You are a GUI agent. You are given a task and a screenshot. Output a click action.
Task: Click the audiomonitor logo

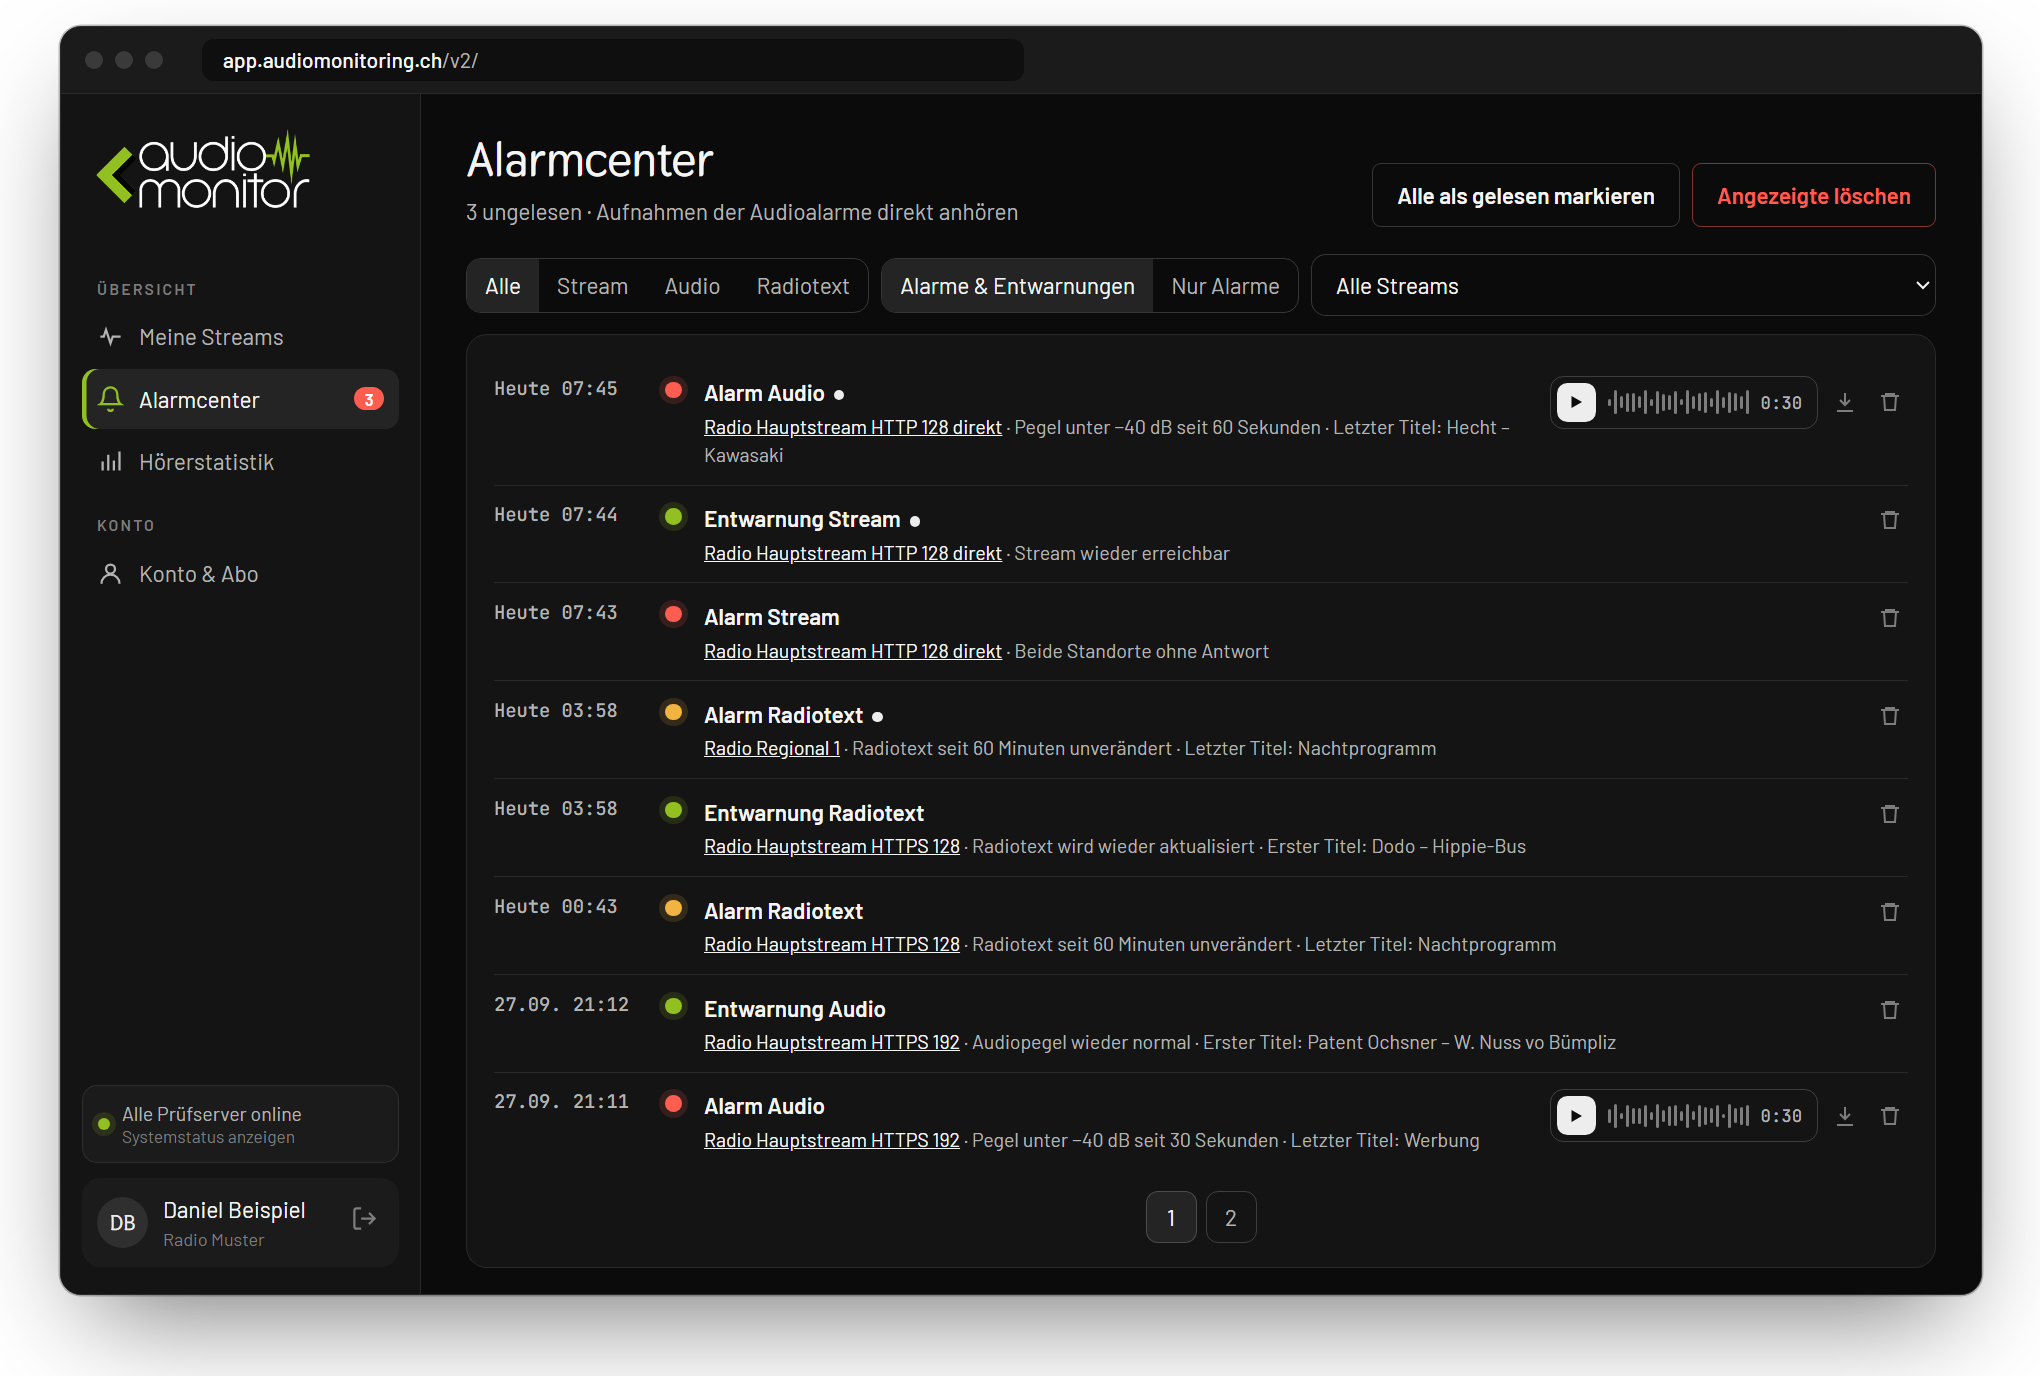204,171
